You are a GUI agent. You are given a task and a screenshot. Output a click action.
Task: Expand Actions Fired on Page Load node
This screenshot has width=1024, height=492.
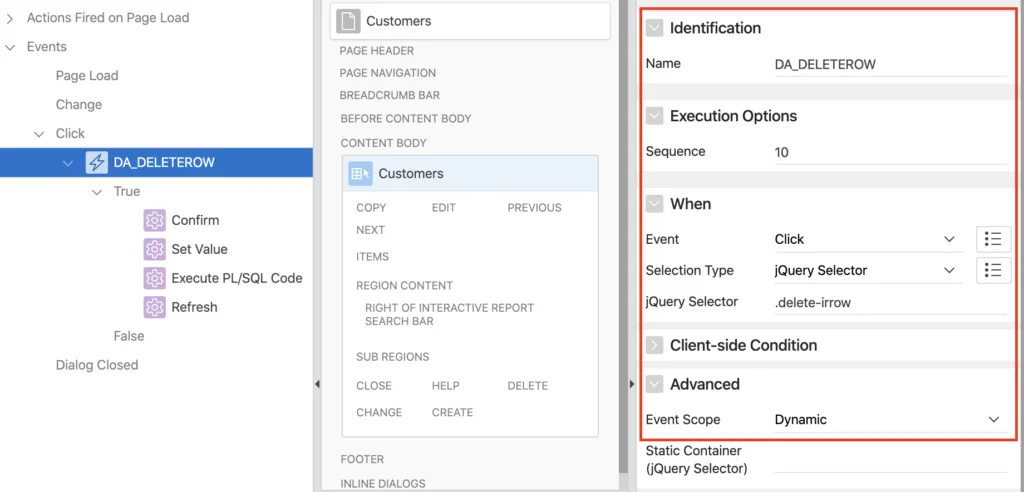click(x=10, y=19)
